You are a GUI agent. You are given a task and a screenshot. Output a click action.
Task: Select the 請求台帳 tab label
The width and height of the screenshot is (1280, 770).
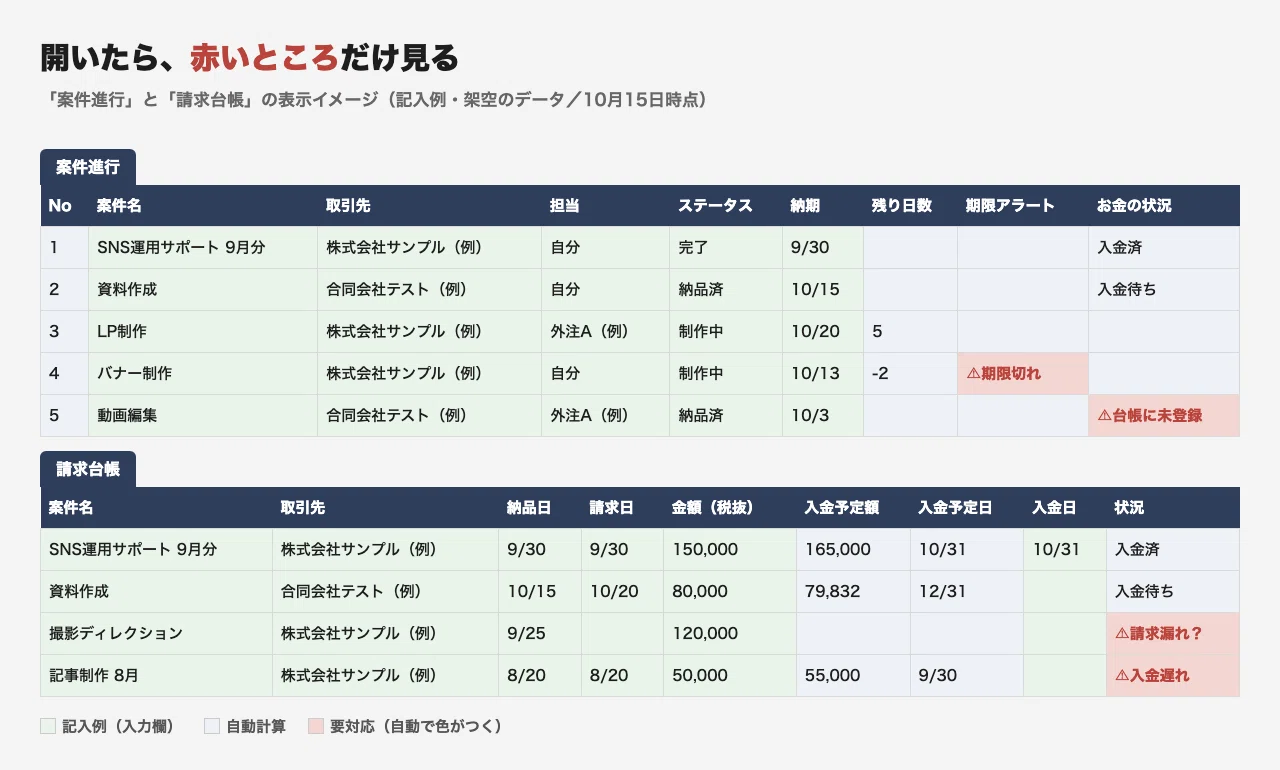click(x=88, y=469)
